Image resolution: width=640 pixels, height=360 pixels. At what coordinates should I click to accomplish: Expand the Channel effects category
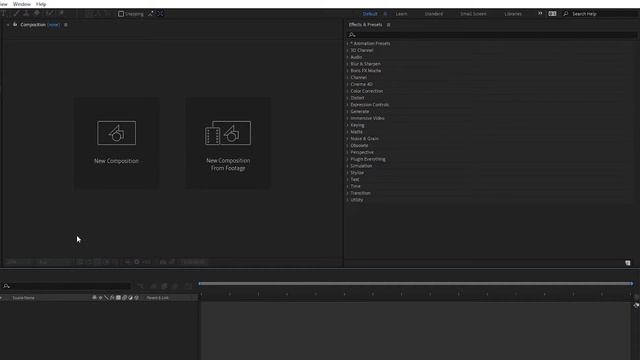coord(348,78)
